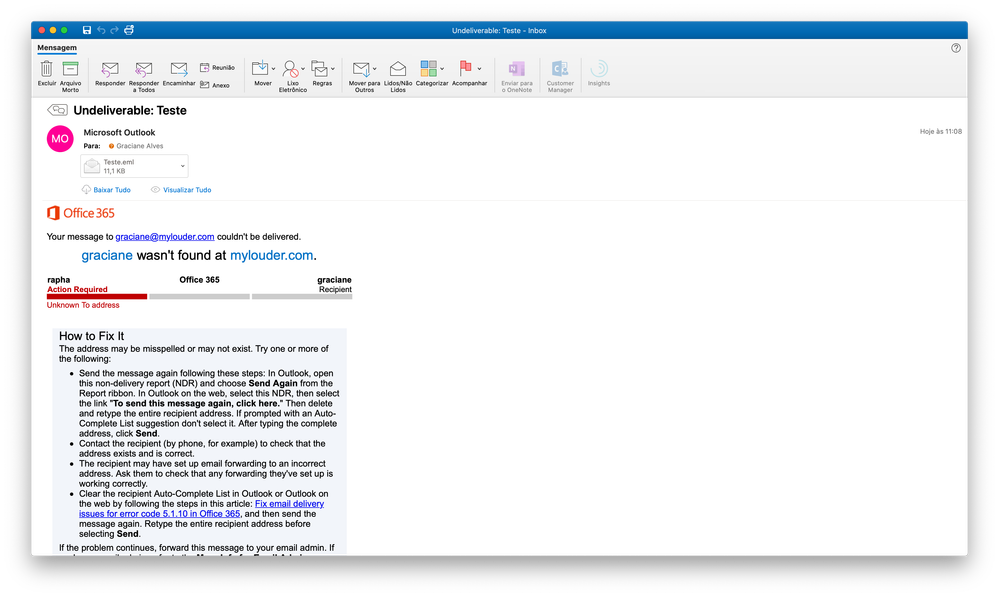Click the red Action Required progress bar
This screenshot has width=999, height=597.
click(x=97, y=296)
